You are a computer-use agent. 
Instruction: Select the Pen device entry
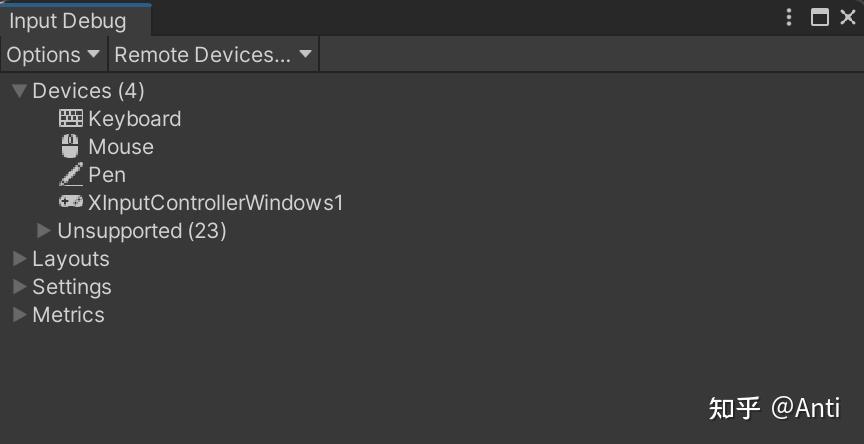107,175
